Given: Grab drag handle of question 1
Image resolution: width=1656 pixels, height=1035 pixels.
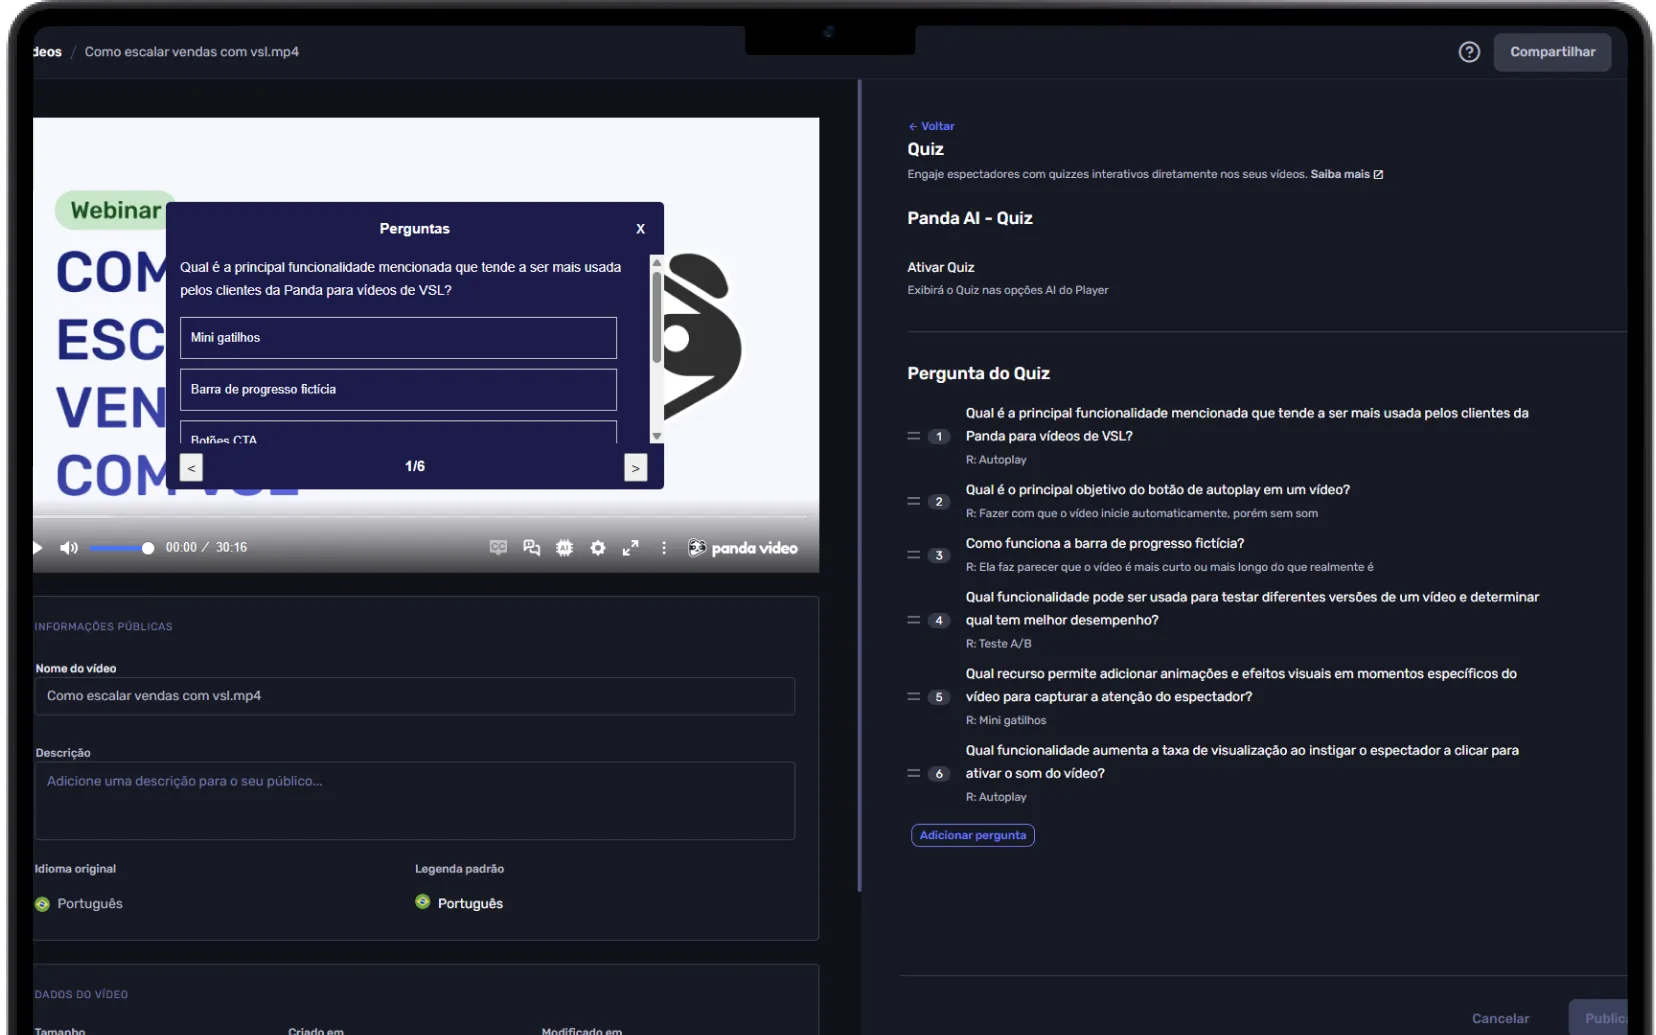Looking at the screenshot, I should coord(914,436).
